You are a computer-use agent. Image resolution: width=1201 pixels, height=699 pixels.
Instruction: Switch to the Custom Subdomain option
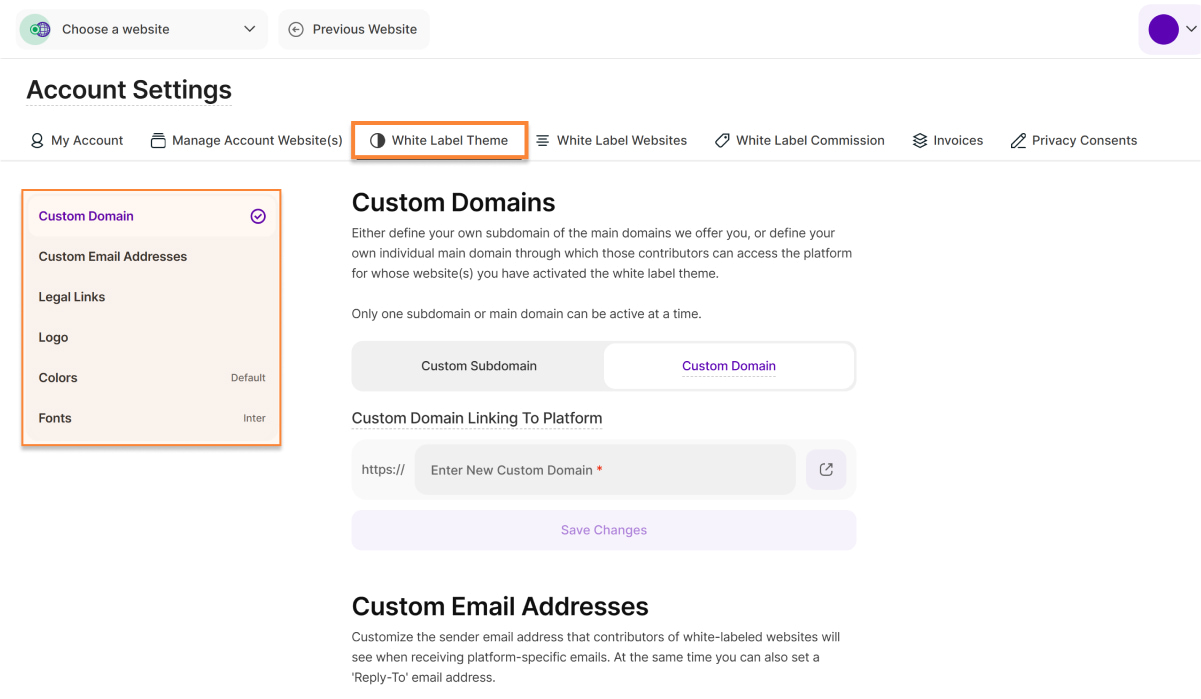pos(479,366)
